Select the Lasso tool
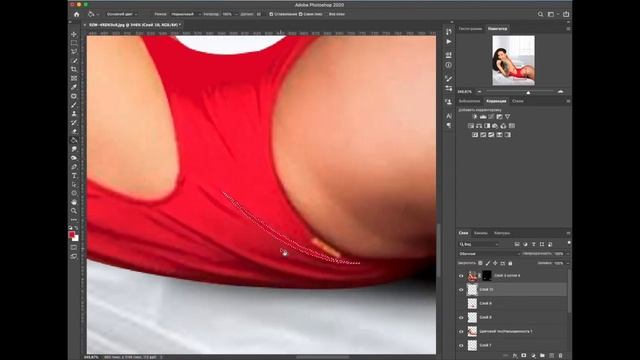The height and width of the screenshot is (360, 640). click(74, 52)
